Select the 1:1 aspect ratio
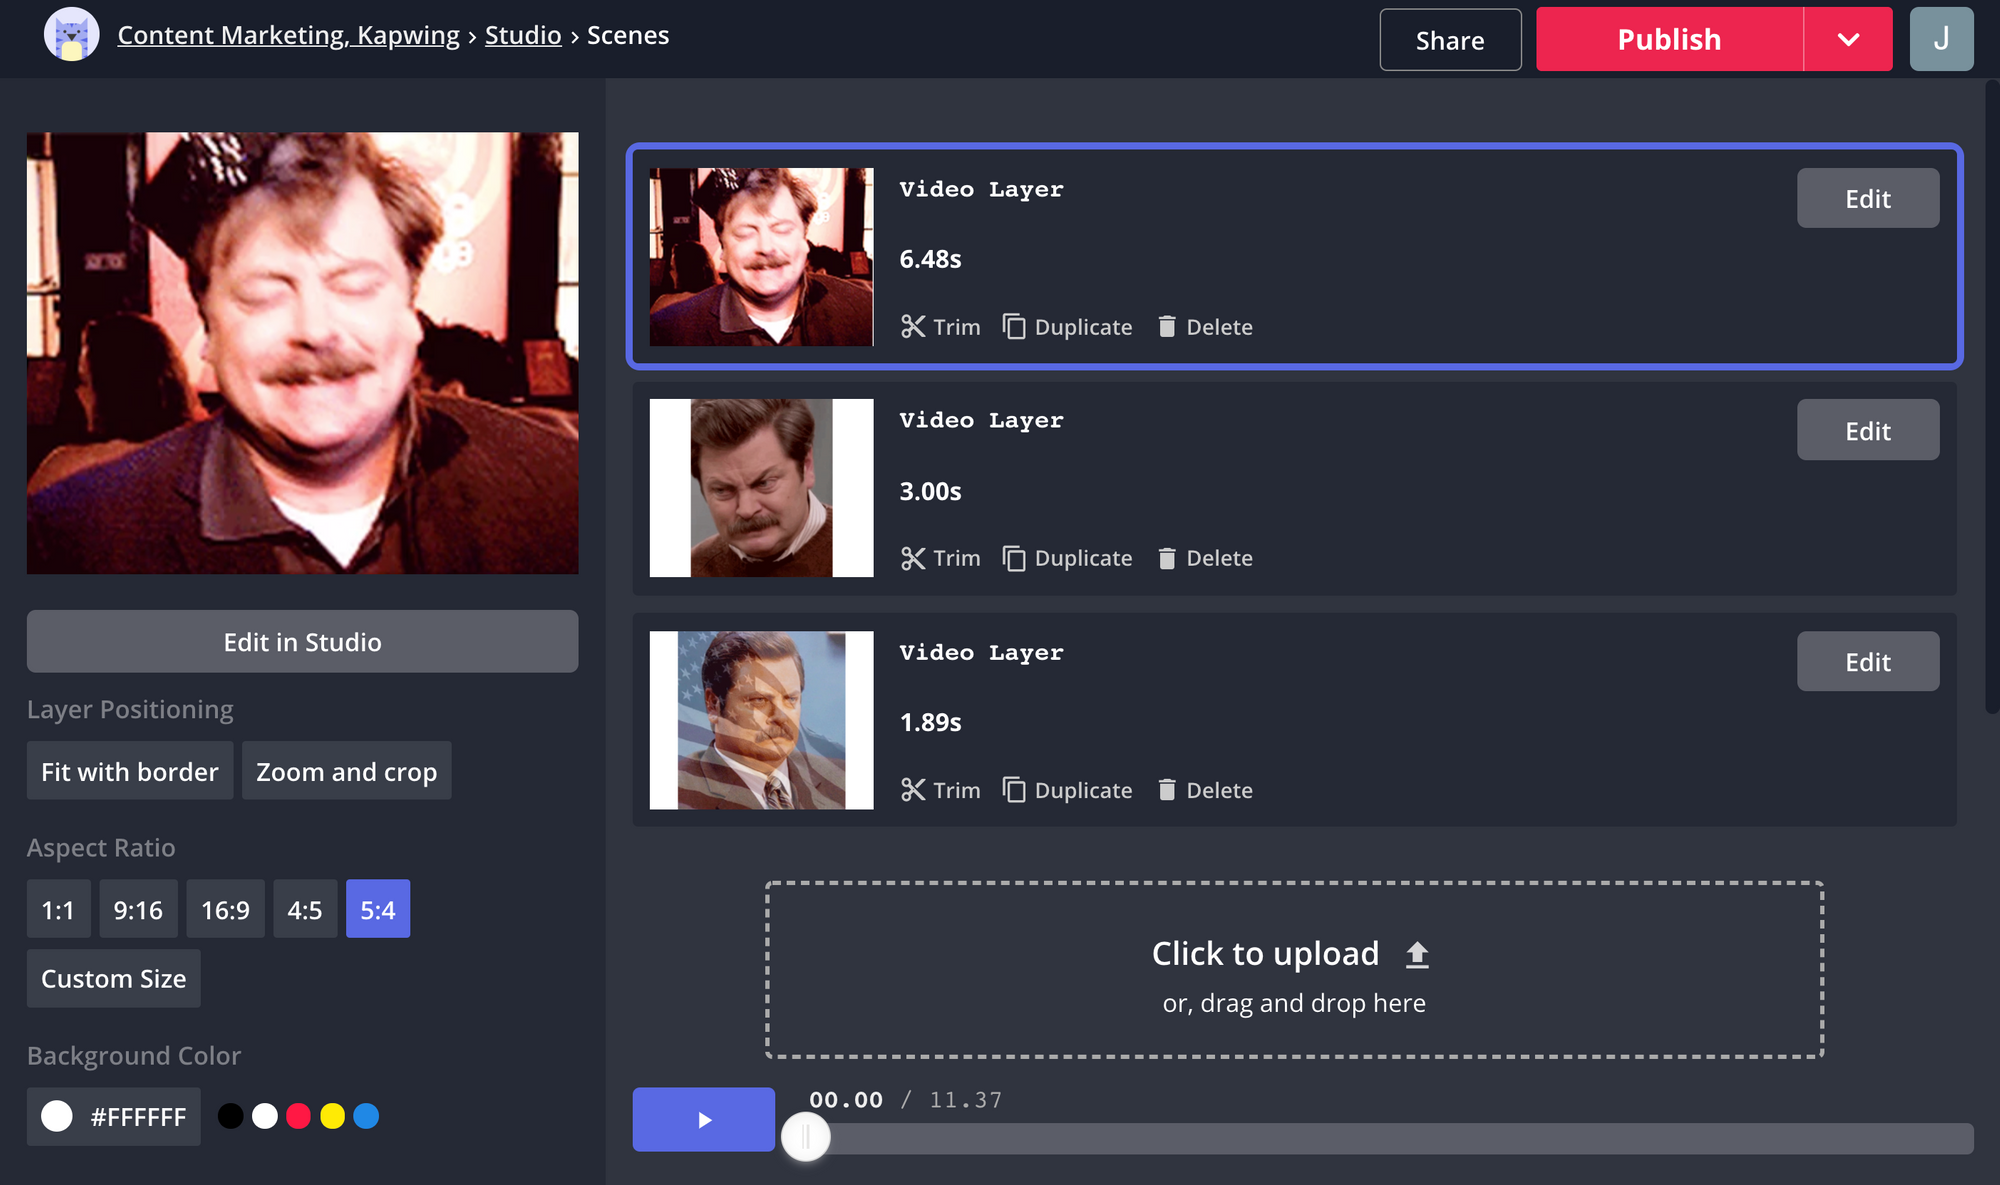The width and height of the screenshot is (2000, 1185). 58,910
